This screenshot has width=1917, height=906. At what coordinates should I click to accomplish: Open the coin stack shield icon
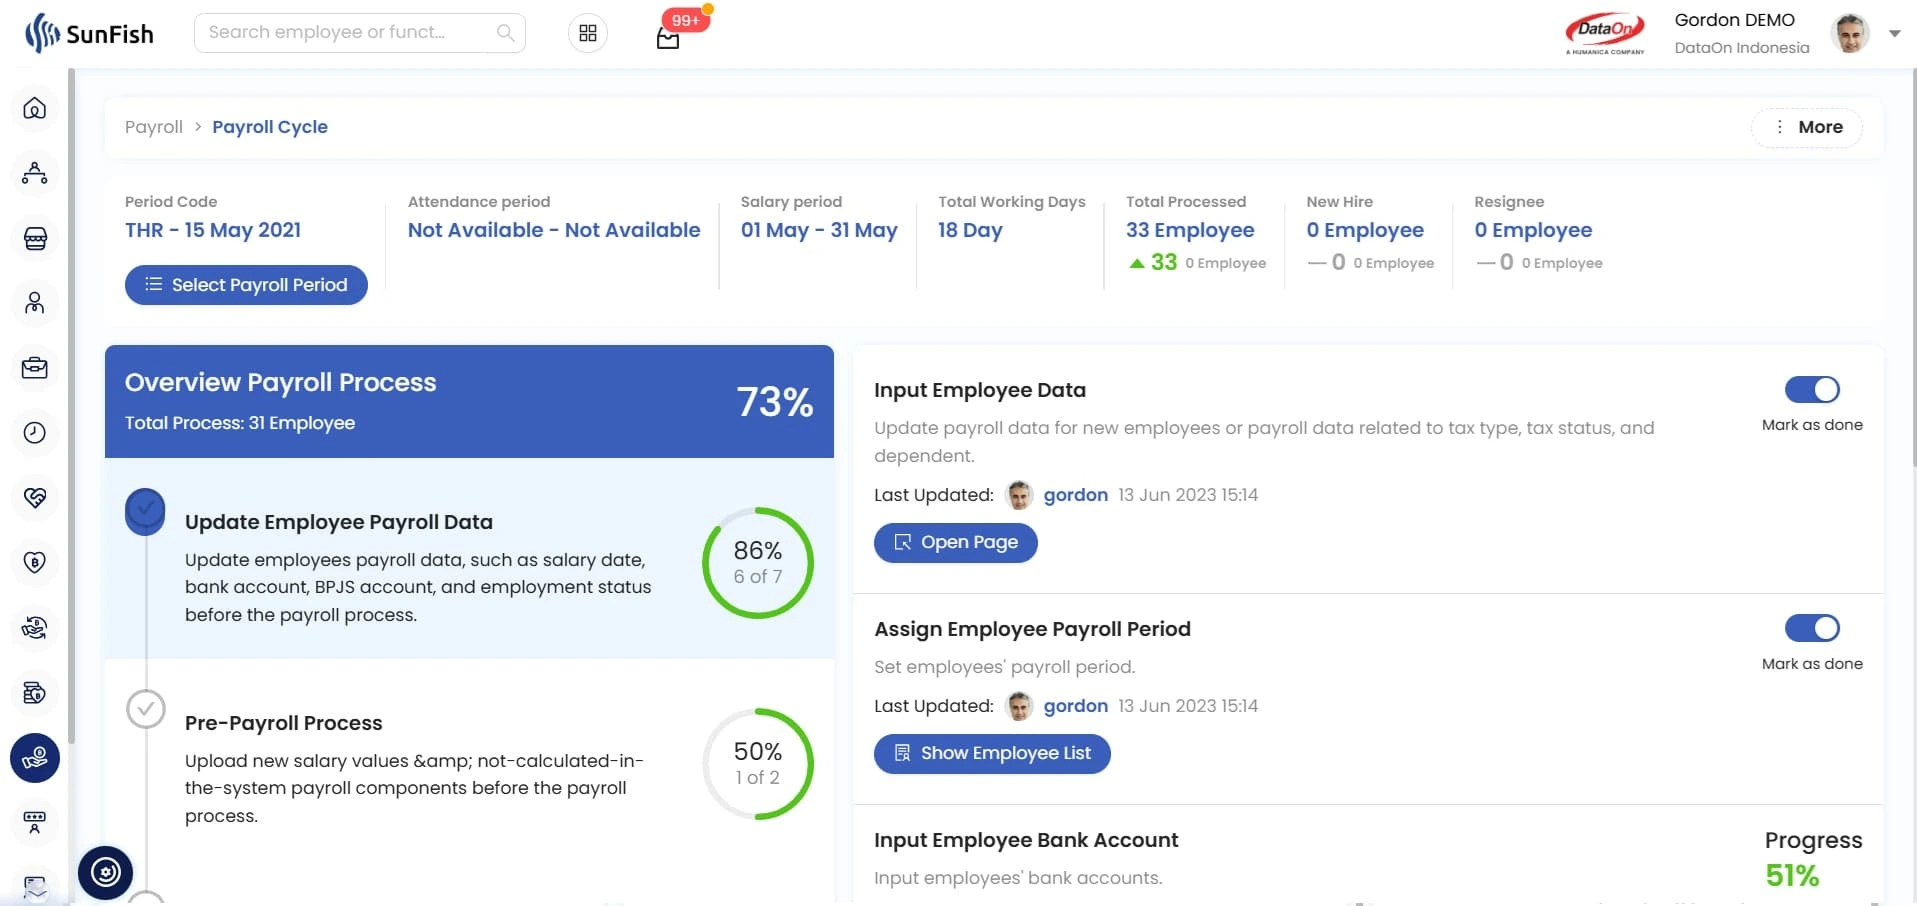(35, 693)
